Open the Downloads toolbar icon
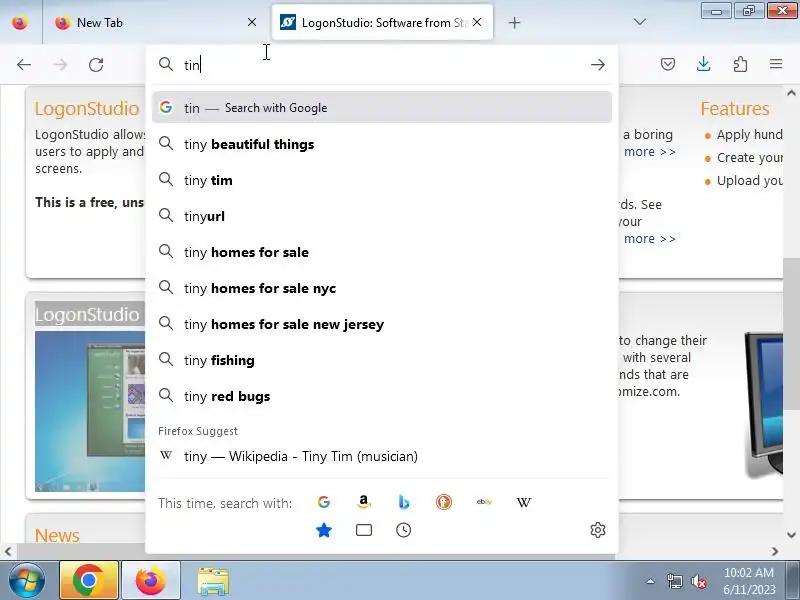This screenshot has width=800, height=600. (x=704, y=64)
